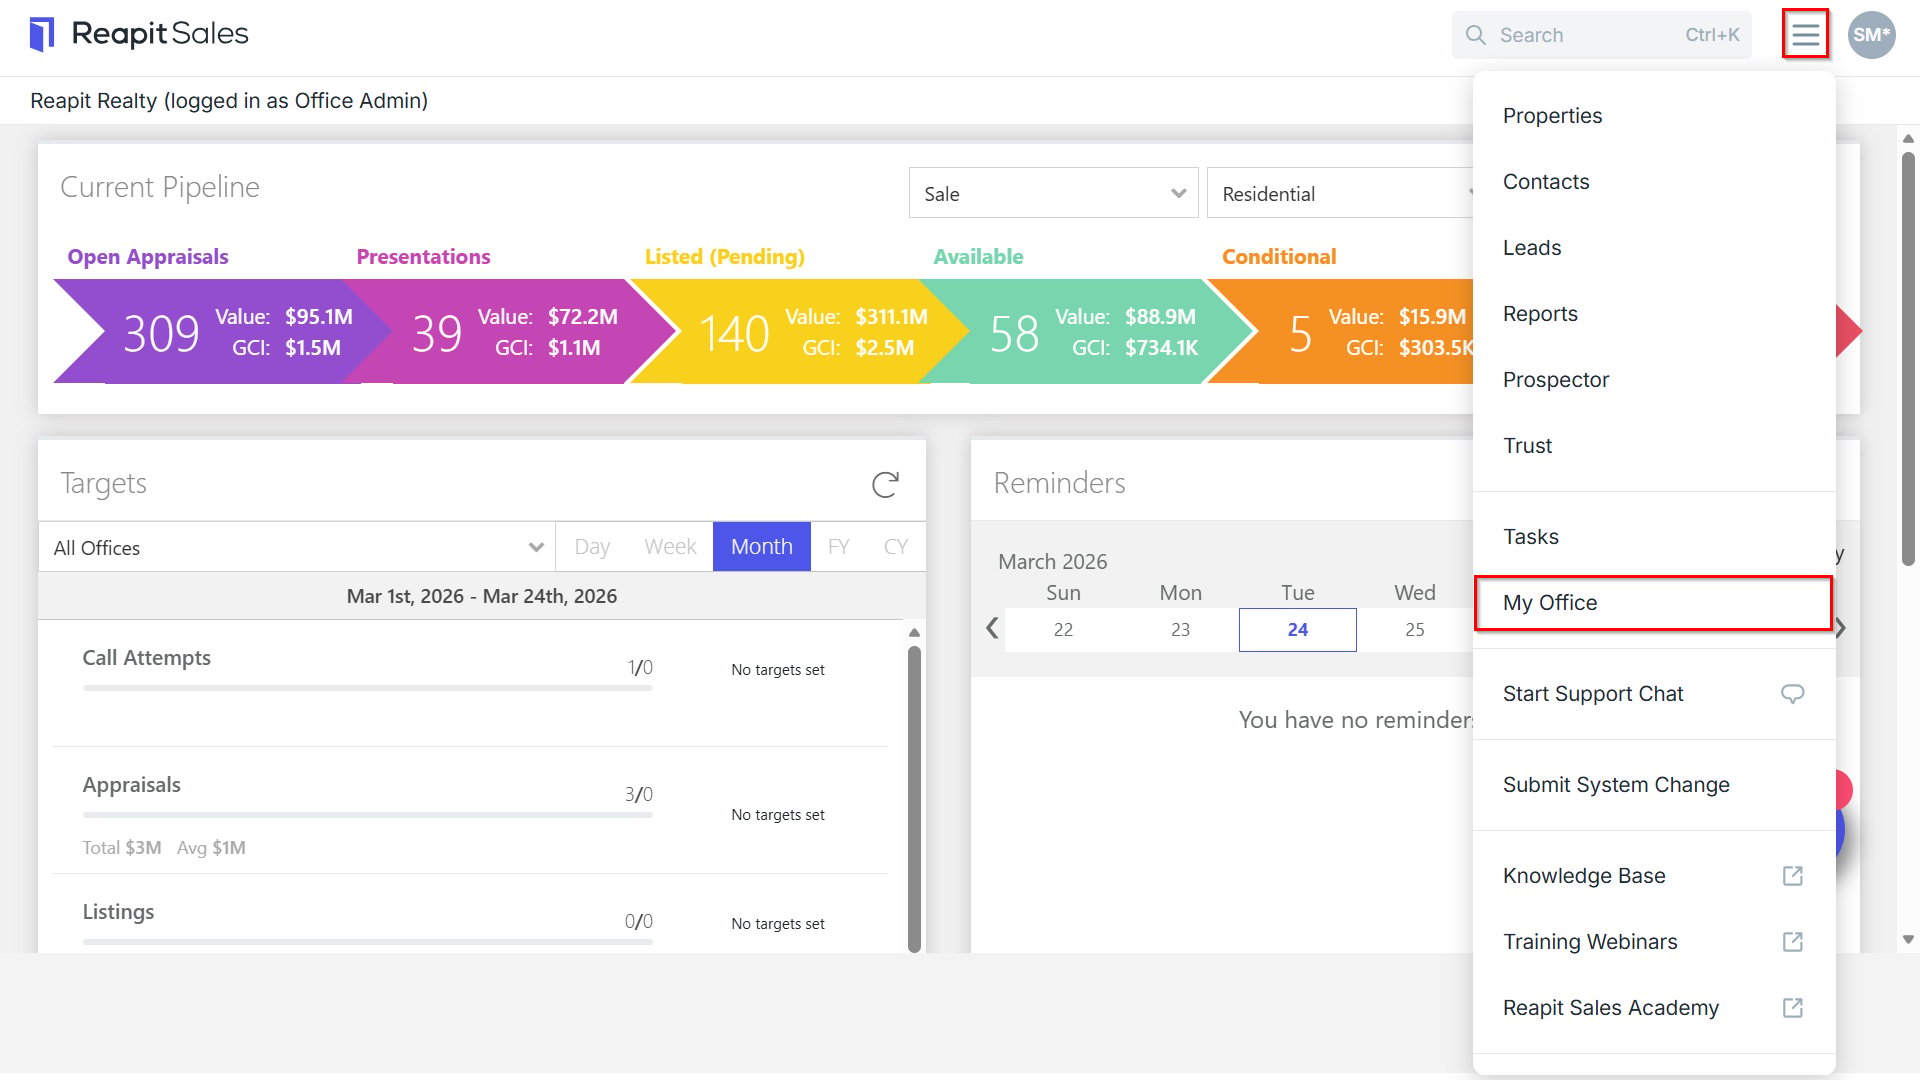Screen dimensions: 1920x1080
Task: Expand the Residential dropdown
Action: [1340, 193]
